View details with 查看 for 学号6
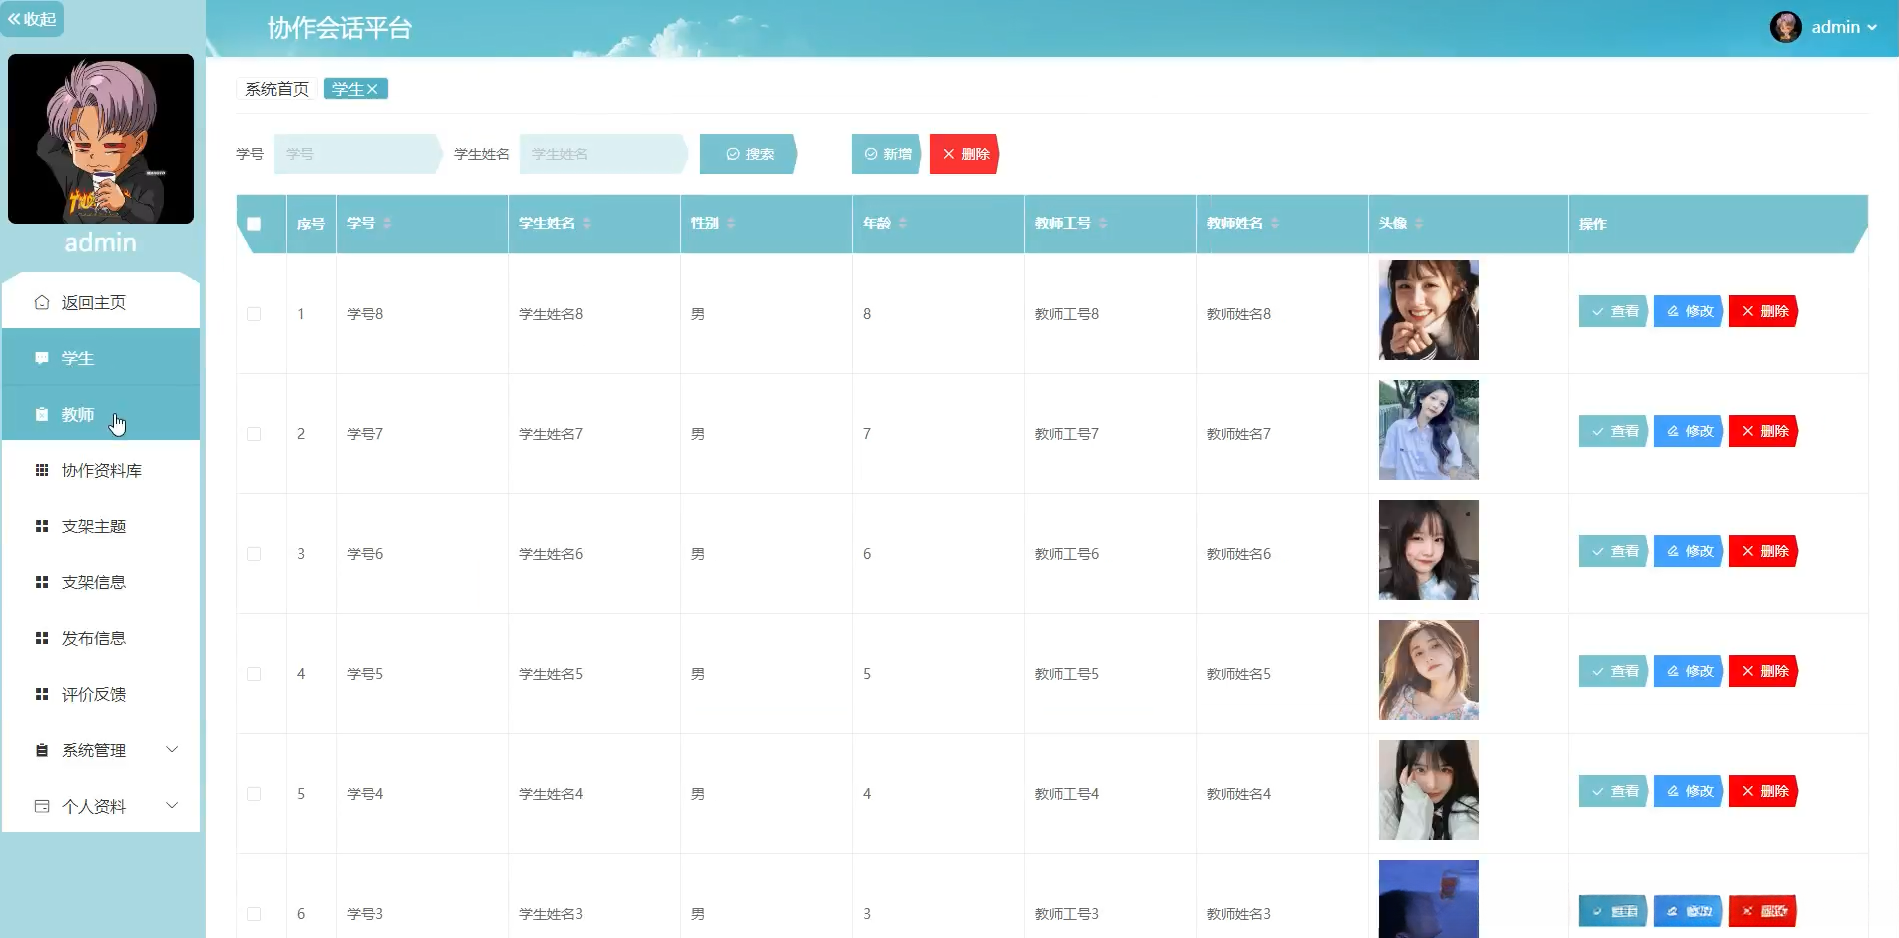 pyautogui.click(x=1613, y=551)
